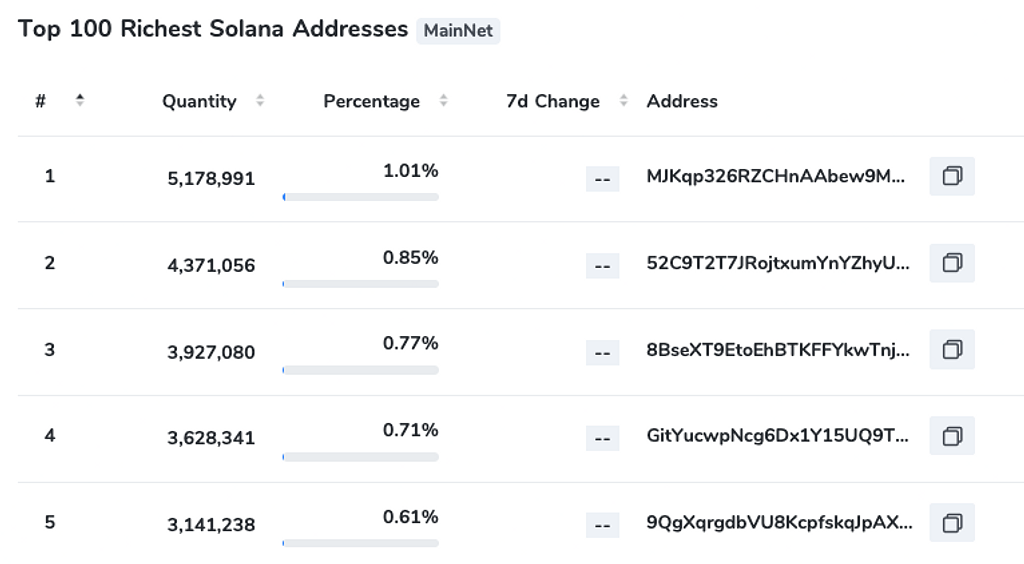Copy the 9QgXqrgdbVU8KcpfskqJpAX address
This screenshot has height=564, width=1024.
pyautogui.click(x=952, y=523)
